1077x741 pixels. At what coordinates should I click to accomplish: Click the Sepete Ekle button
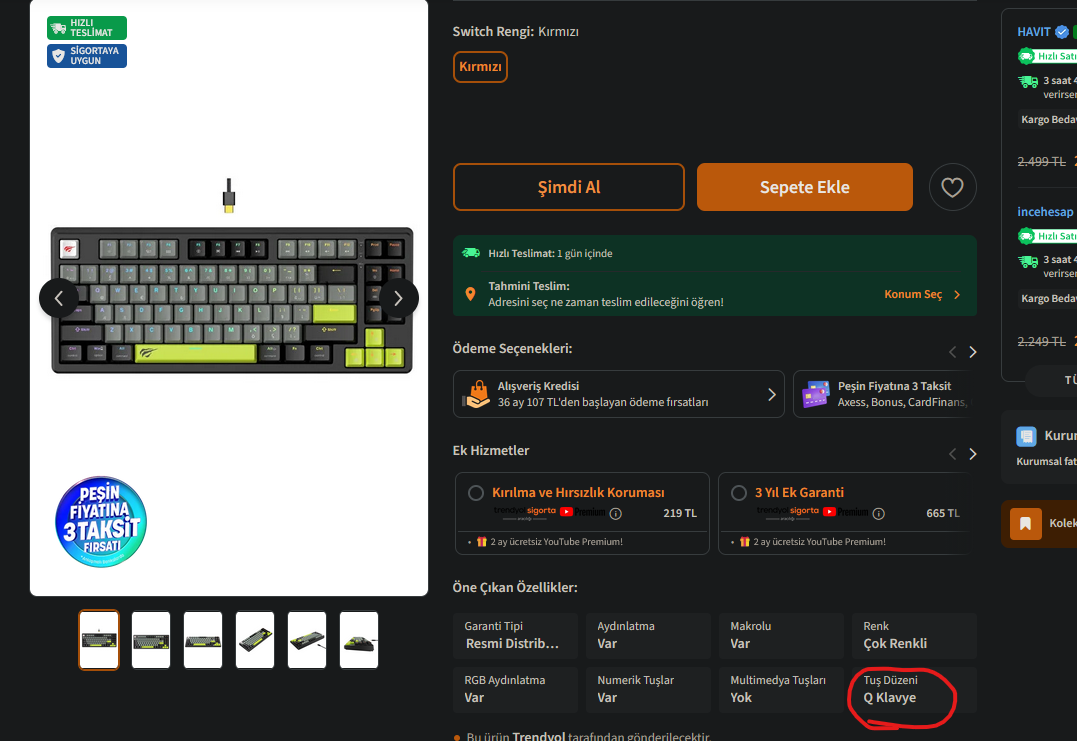pyautogui.click(x=804, y=187)
